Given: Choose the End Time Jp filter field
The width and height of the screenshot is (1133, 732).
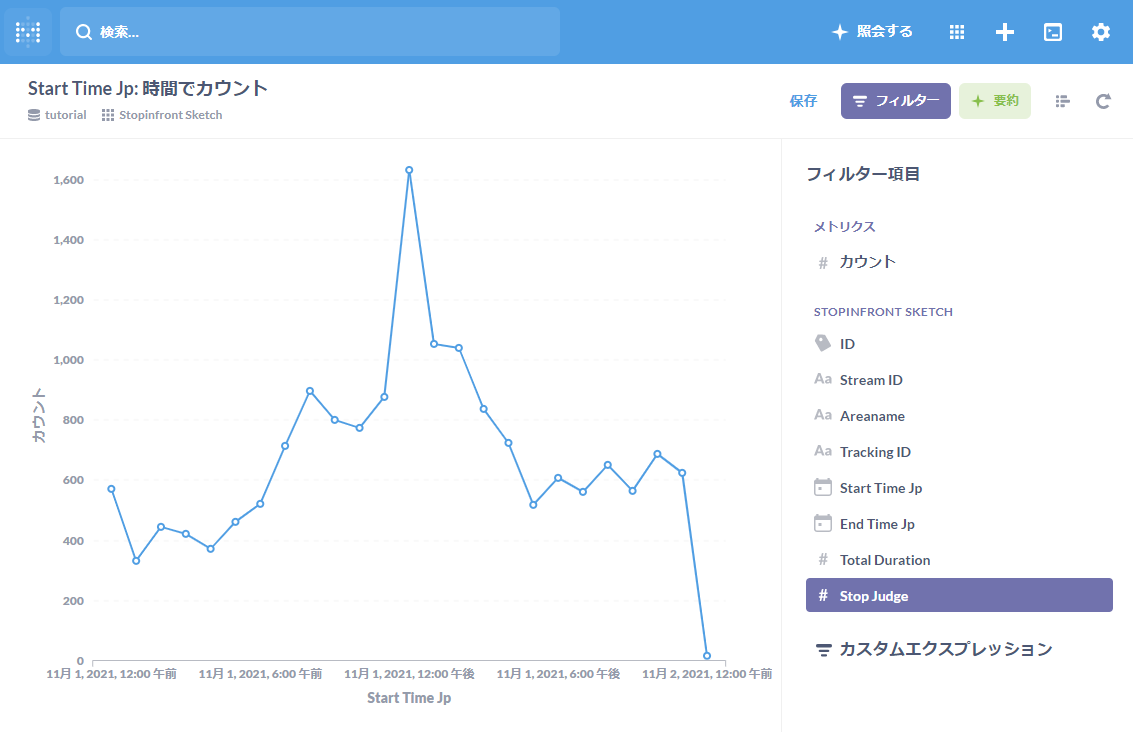Looking at the screenshot, I should click(876, 524).
